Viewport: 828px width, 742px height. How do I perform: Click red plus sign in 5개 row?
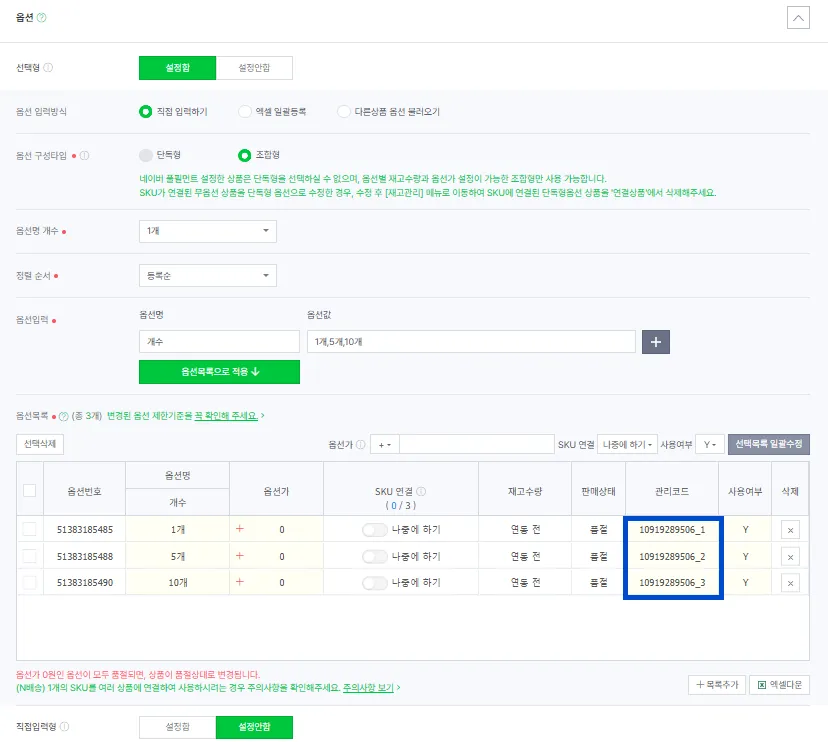pyautogui.click(x=240, y=556)
